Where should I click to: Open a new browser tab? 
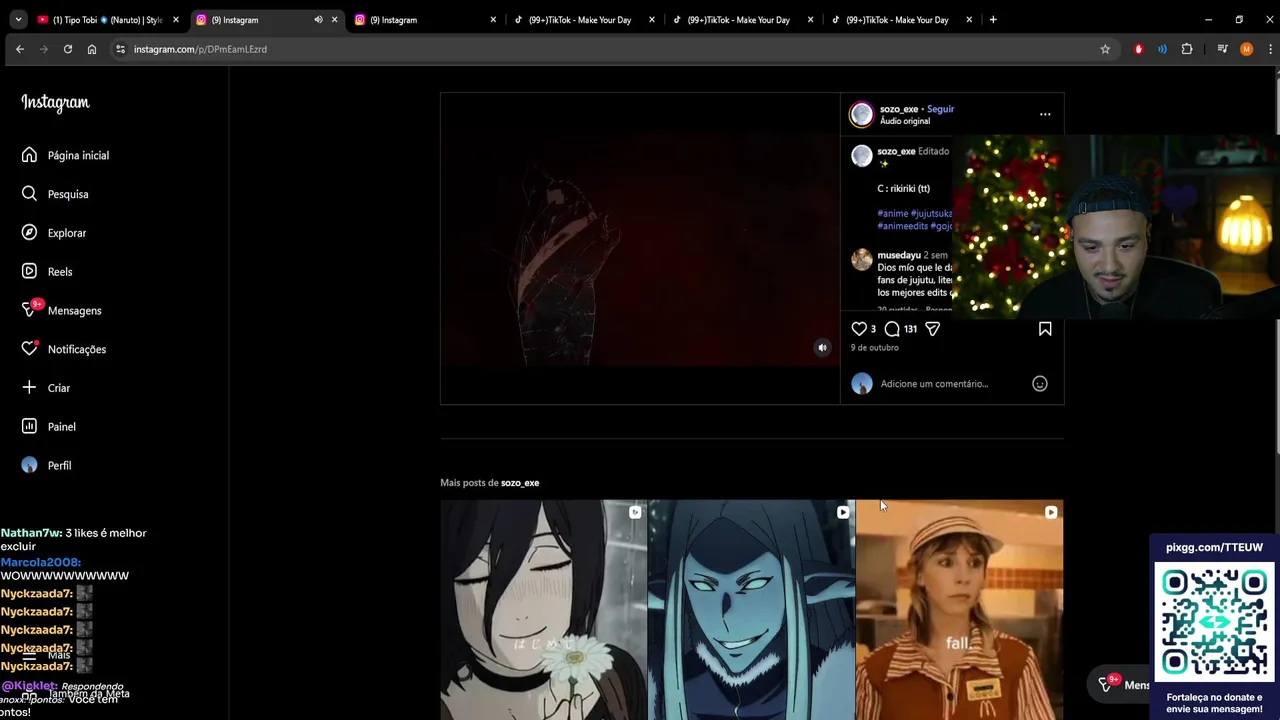click(x=993, y=19)
